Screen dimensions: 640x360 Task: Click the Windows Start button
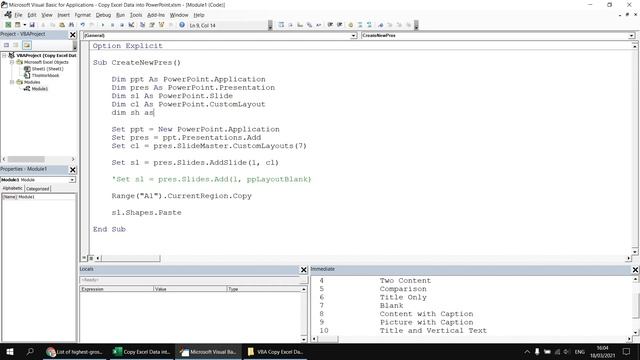point(10,351)
